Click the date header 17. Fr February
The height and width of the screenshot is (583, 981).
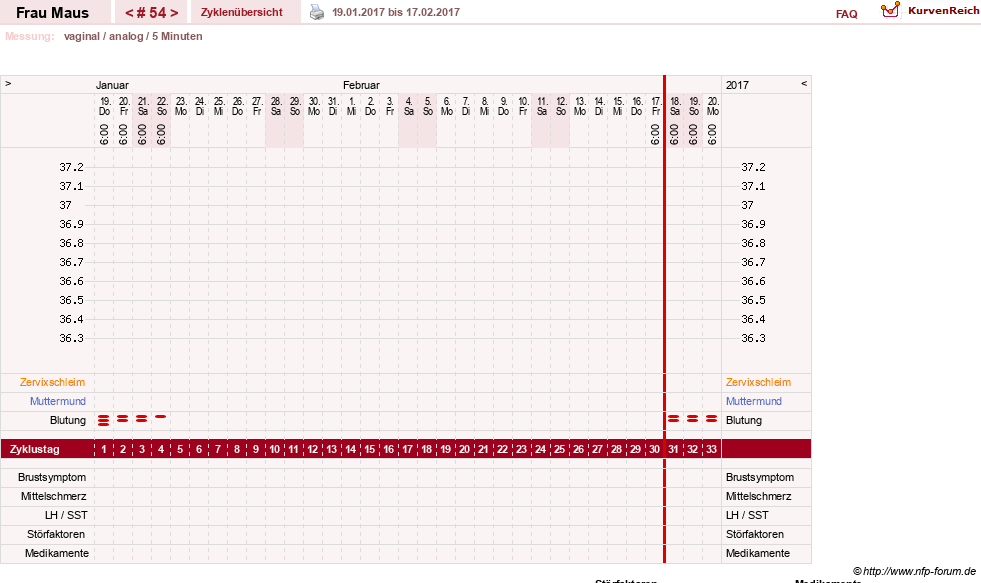pyautogui.click(x=656, y=106)
